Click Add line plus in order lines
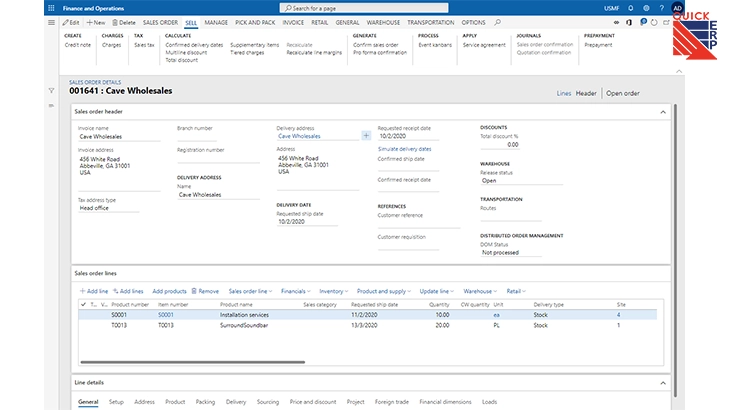This screenshot has height=410, width=729. [93, 291]
